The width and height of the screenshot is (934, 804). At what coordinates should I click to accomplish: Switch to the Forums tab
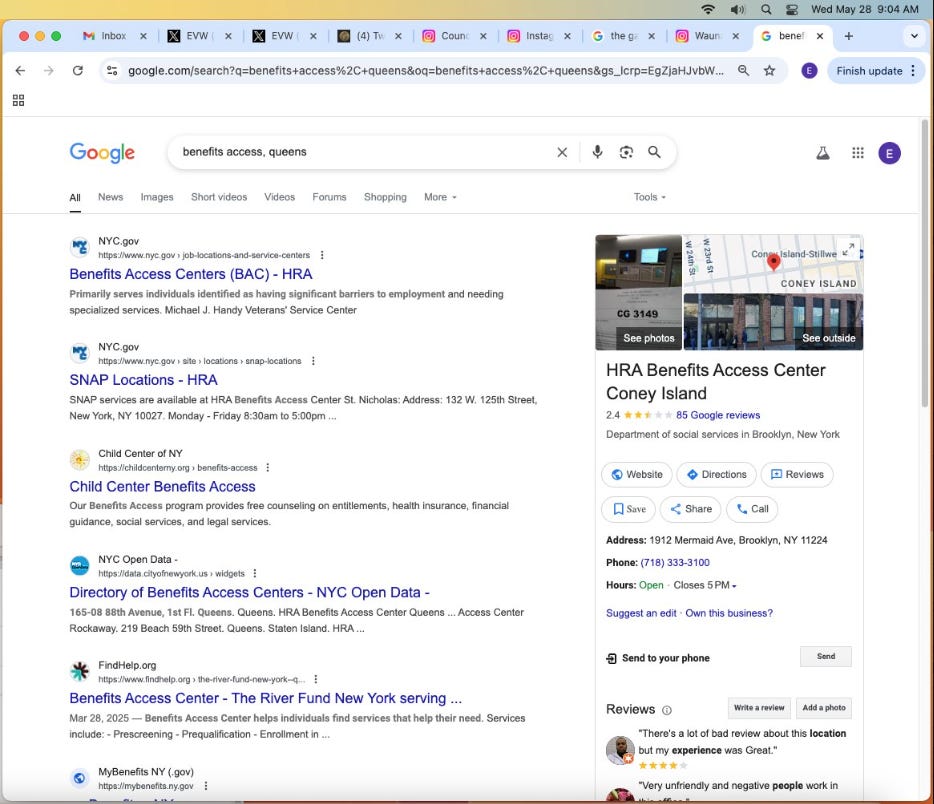[329, 197]
